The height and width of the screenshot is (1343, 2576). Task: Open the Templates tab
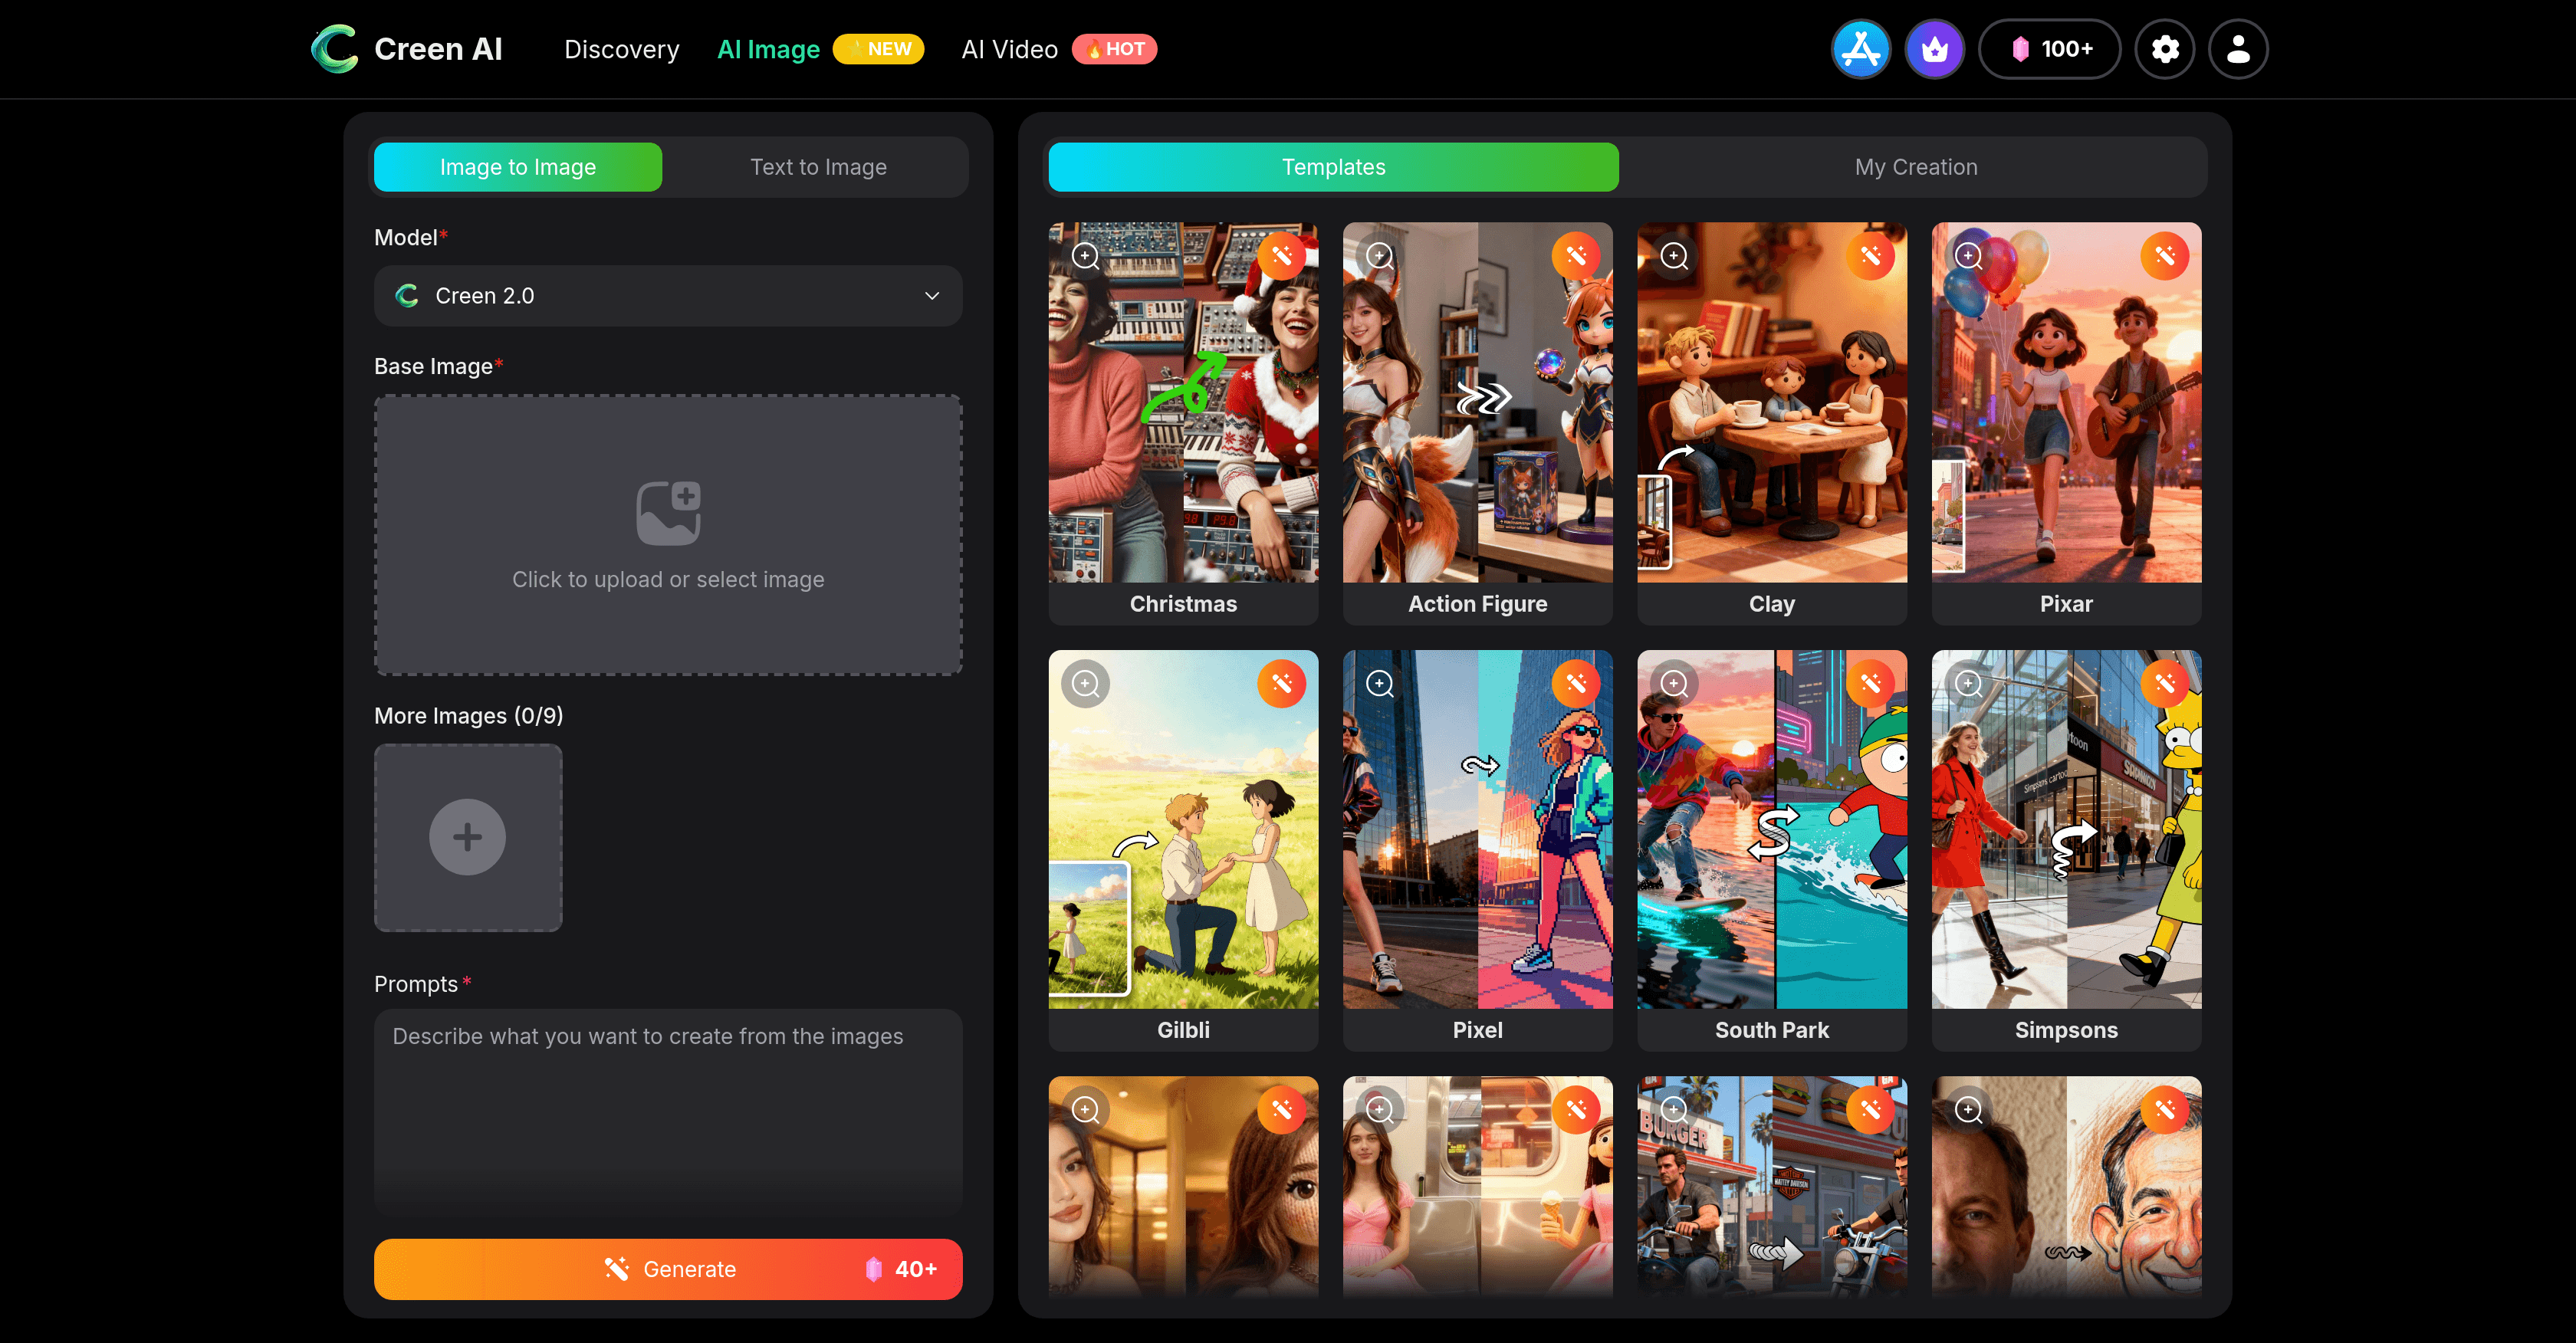pyautogui.click(x=1333, y=167)
